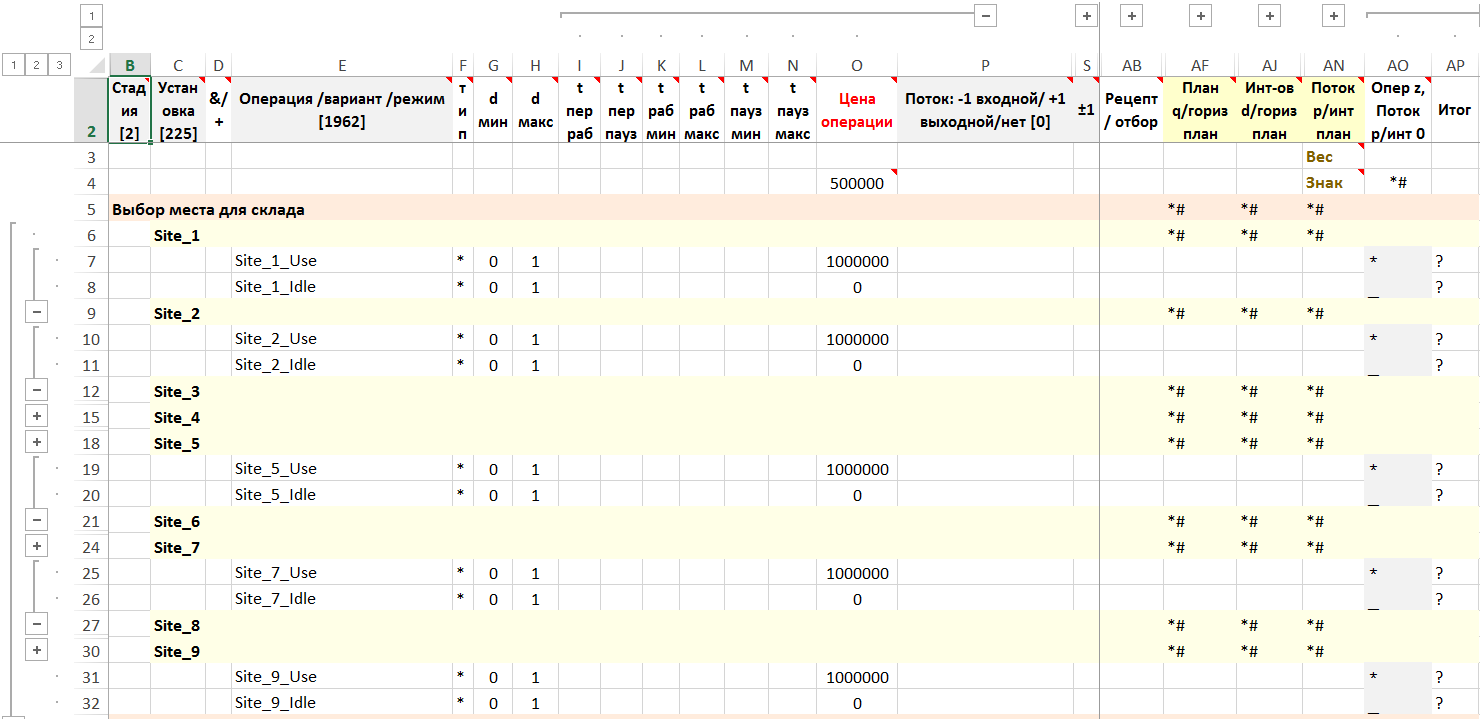Click column outline level 1 button

(91, 16)
